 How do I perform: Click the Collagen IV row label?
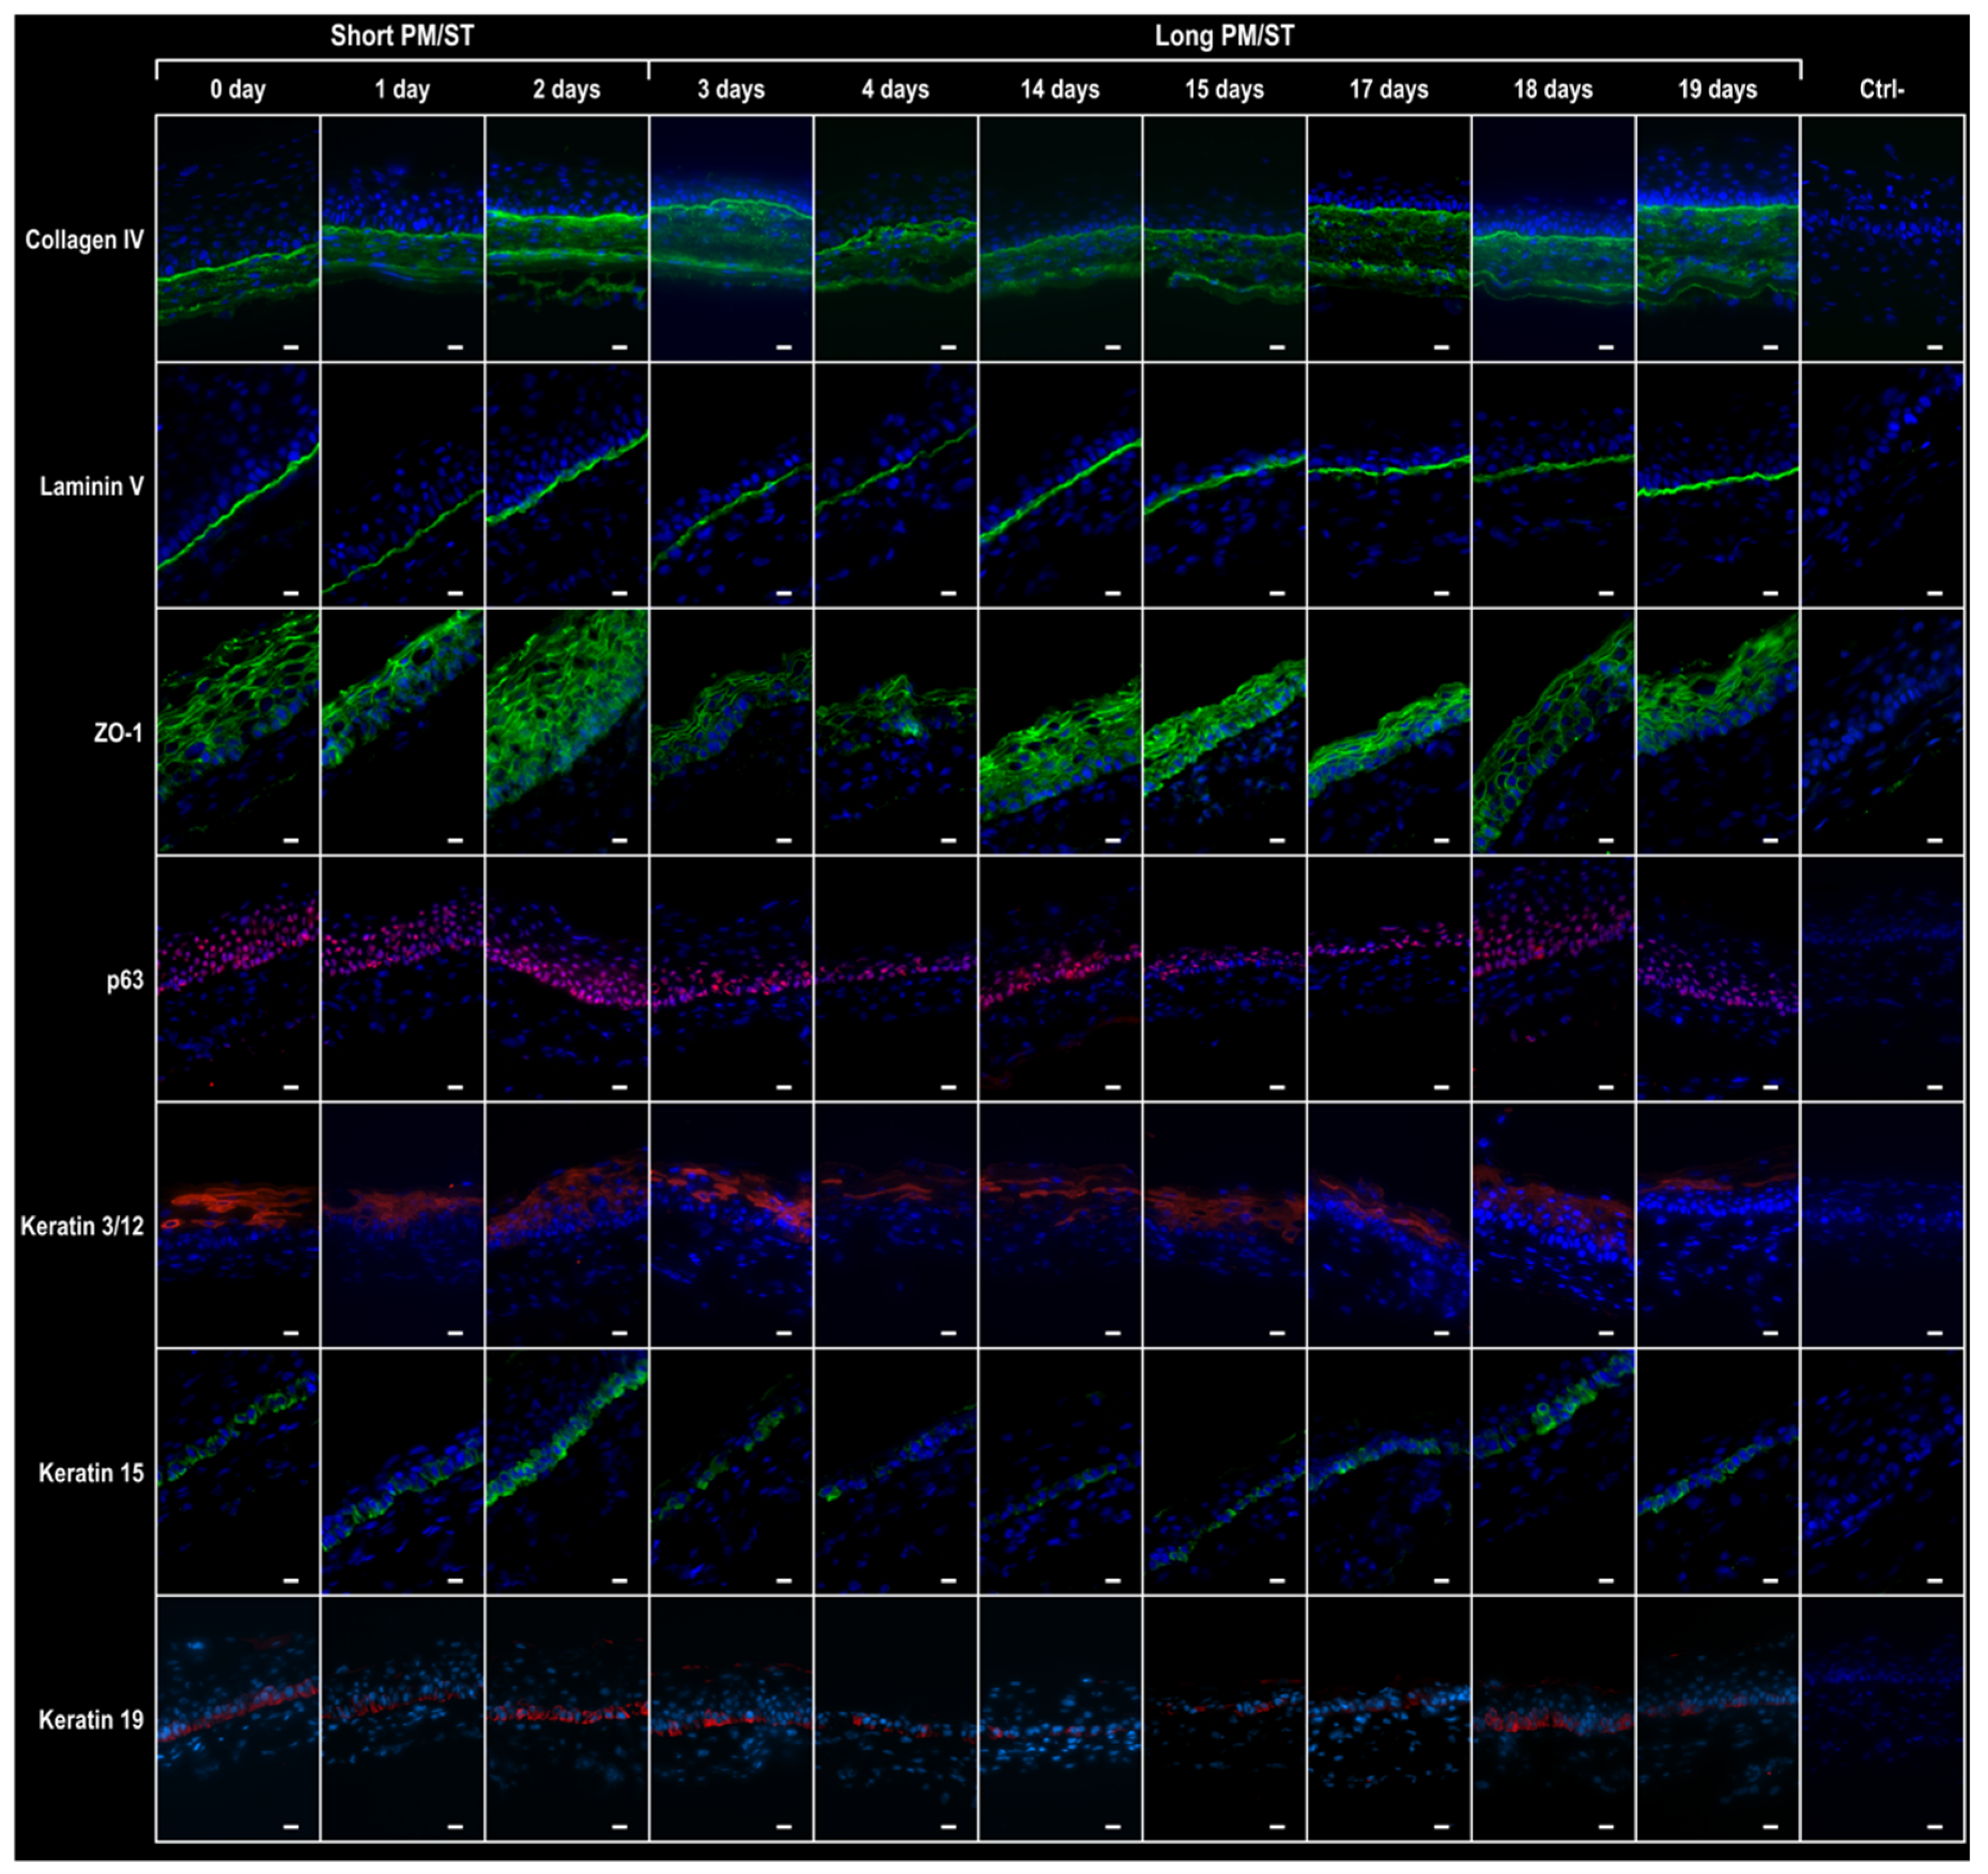(x=84, y=240)
